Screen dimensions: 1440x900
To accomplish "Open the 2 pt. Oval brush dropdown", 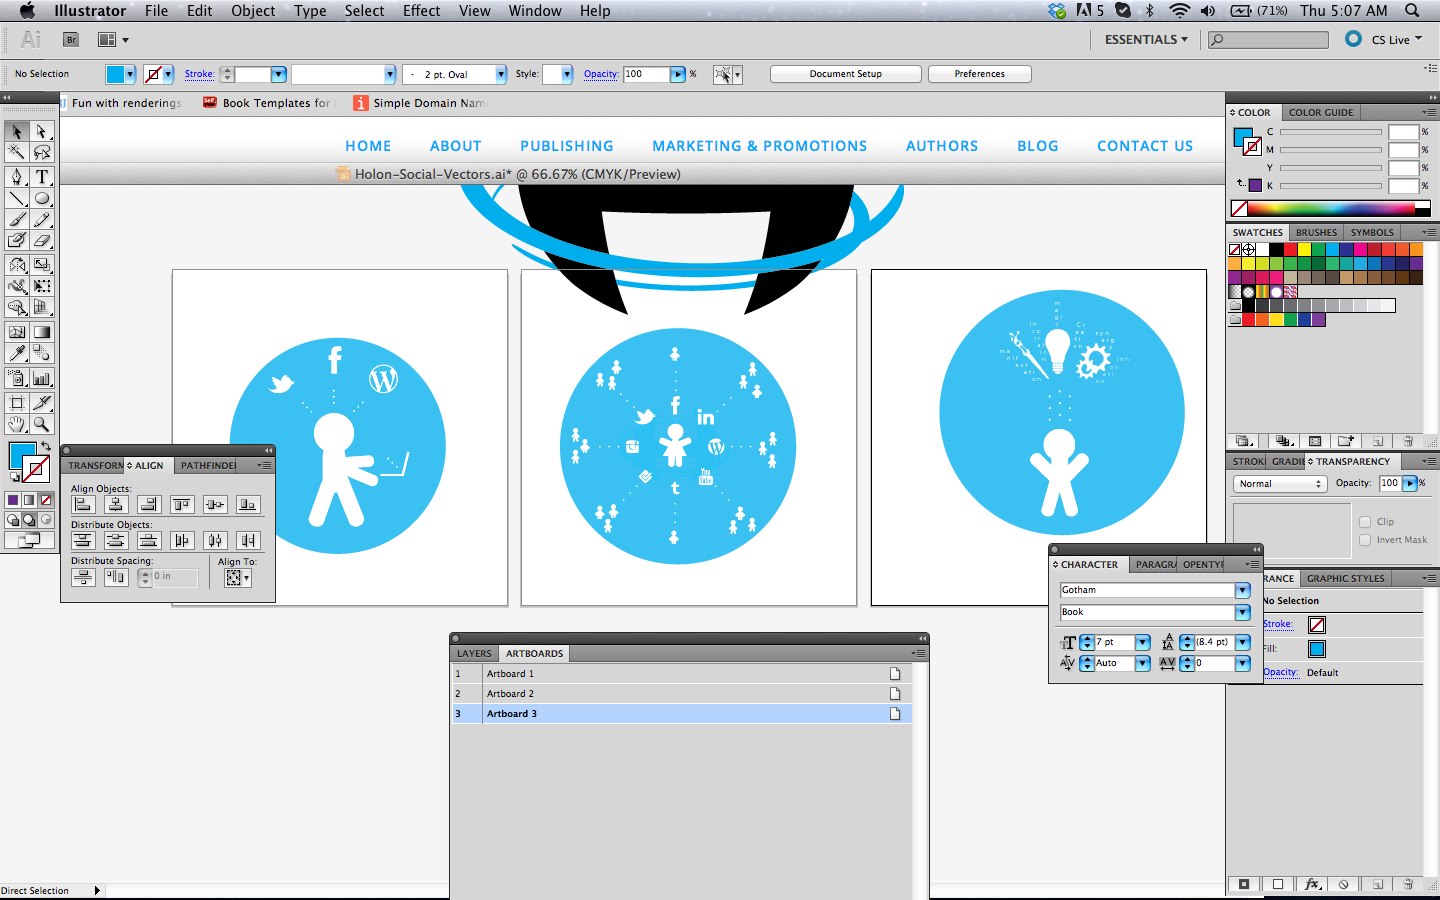I will (501, 74).
